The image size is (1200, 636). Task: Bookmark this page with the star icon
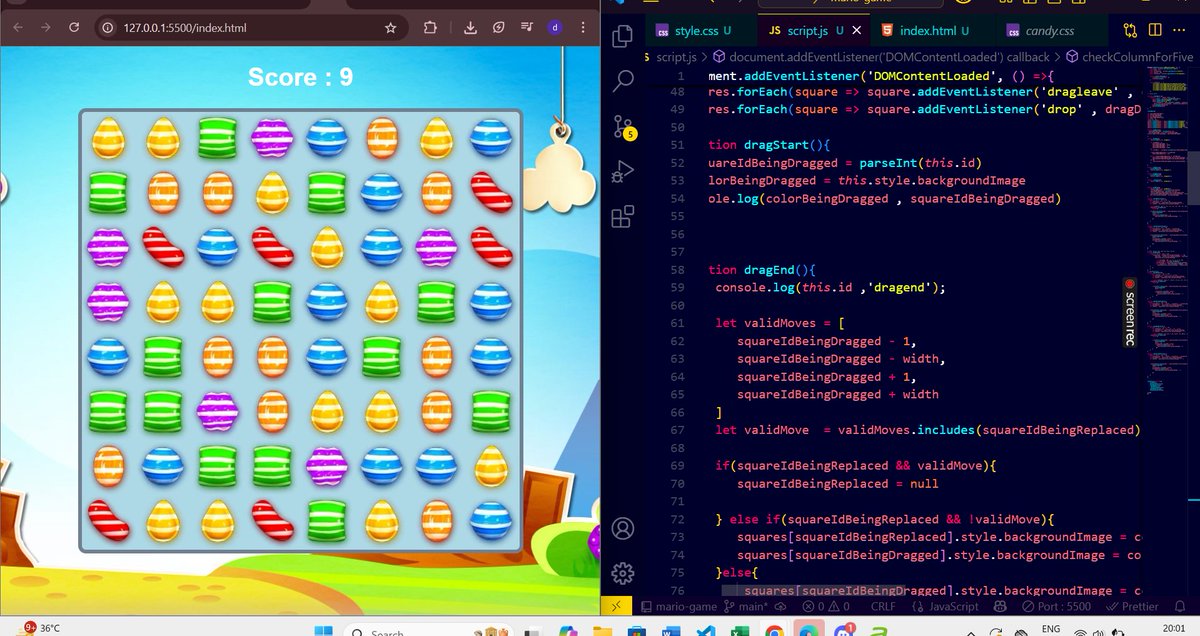(390, 28)
